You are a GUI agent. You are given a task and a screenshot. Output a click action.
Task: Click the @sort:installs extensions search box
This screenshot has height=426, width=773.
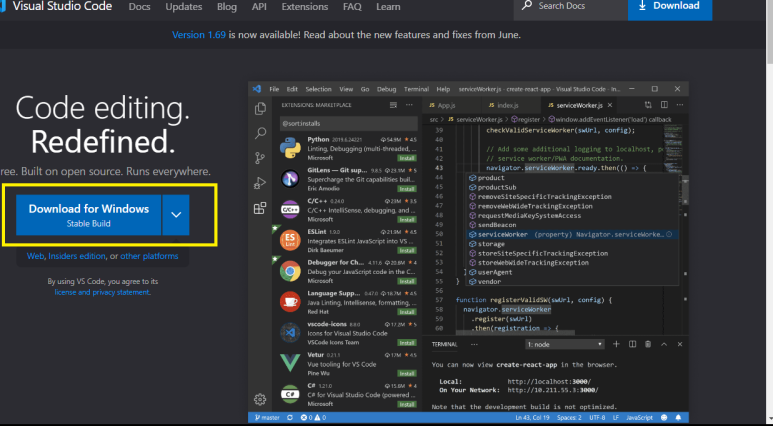click(349, 124)
